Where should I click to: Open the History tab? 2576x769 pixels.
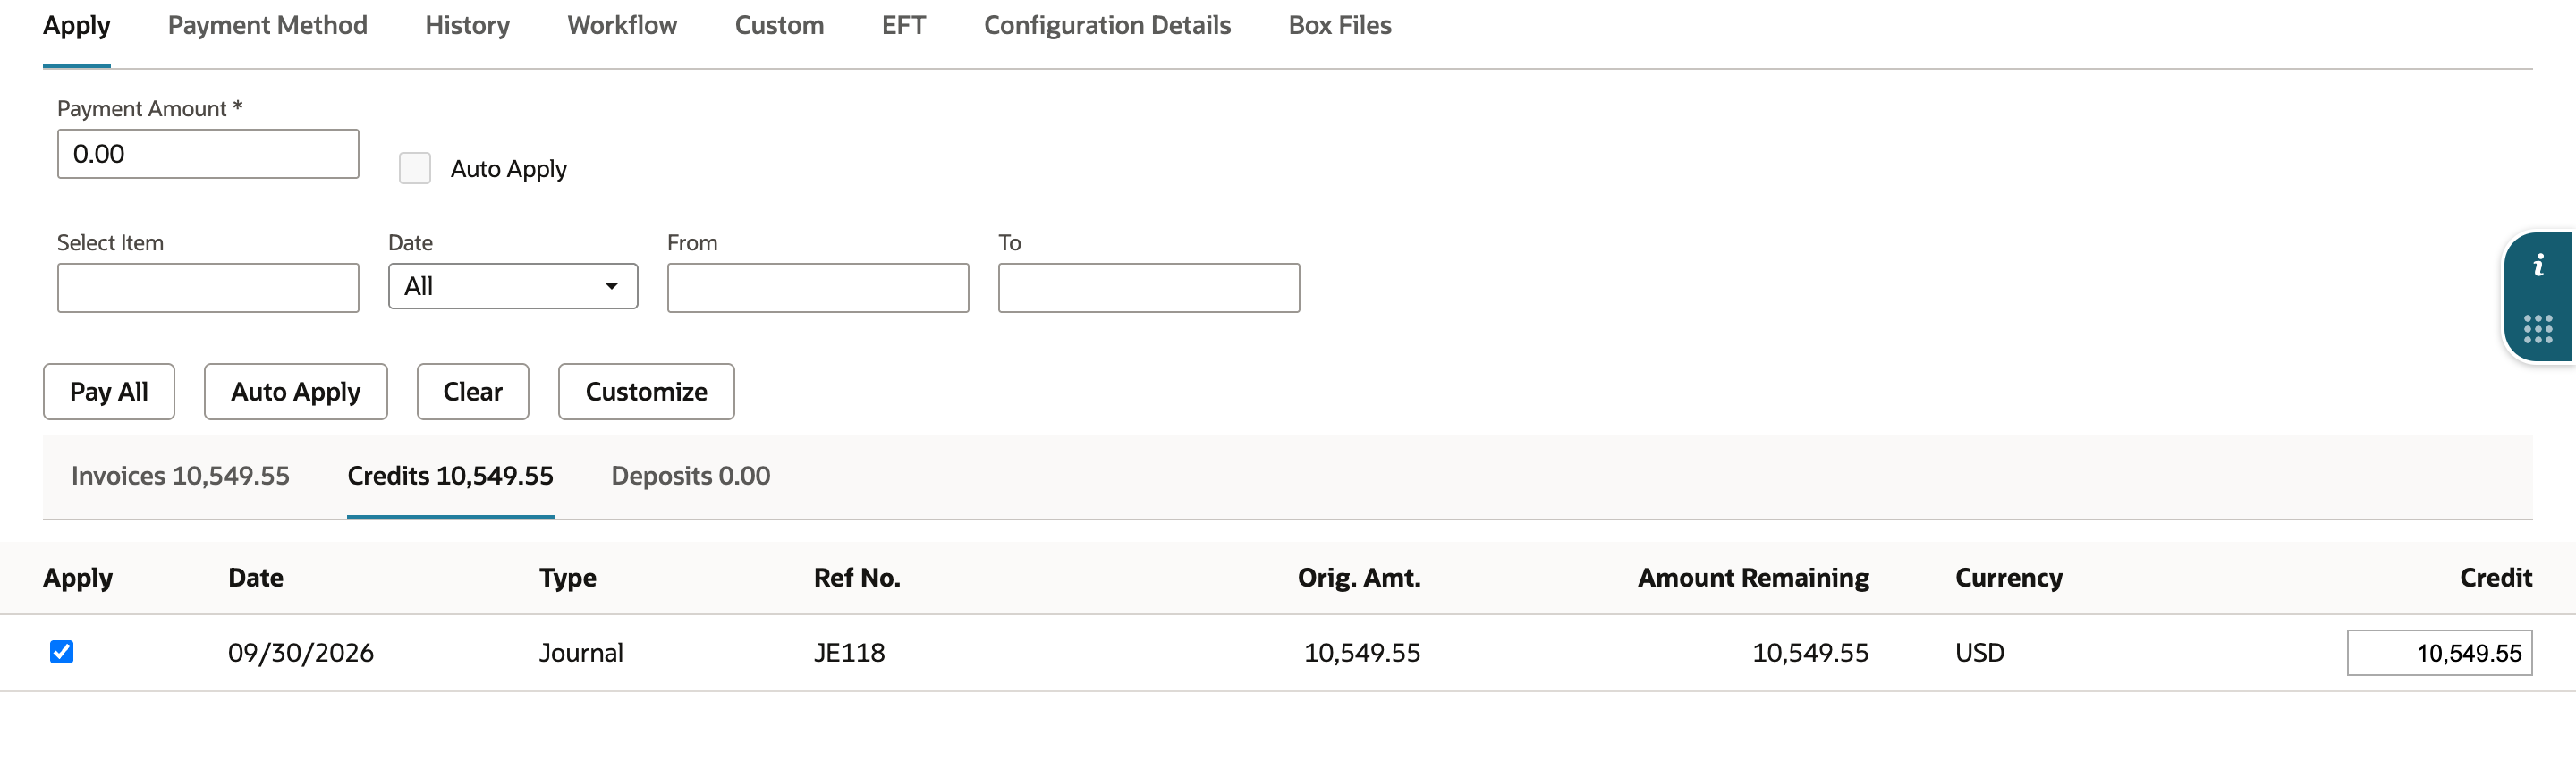467,25
